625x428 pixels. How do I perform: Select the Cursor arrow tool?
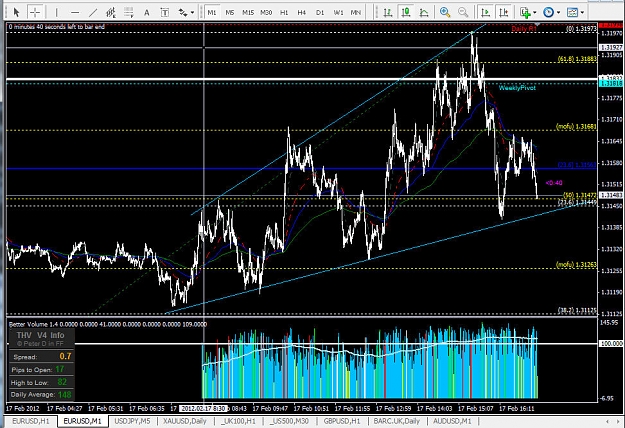click(x=16, y=12)
